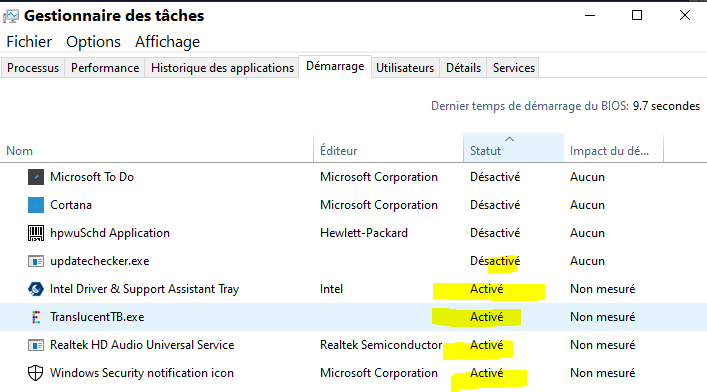Click the Windows Security shield icon
707x392 pixels.
pos(36,373)
